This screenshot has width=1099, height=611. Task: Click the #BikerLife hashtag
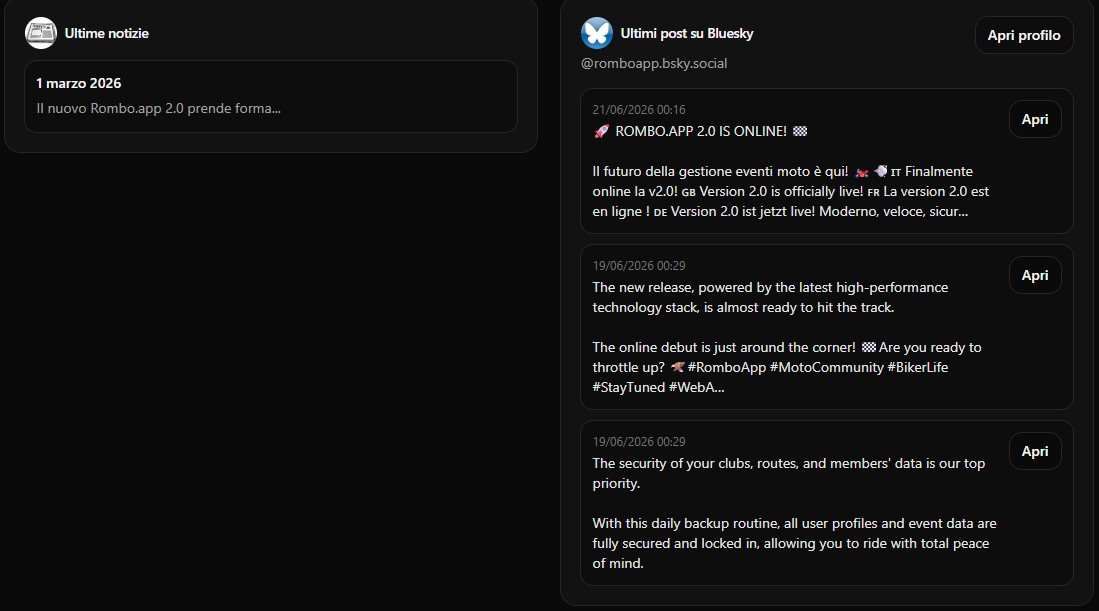[917, 367]
